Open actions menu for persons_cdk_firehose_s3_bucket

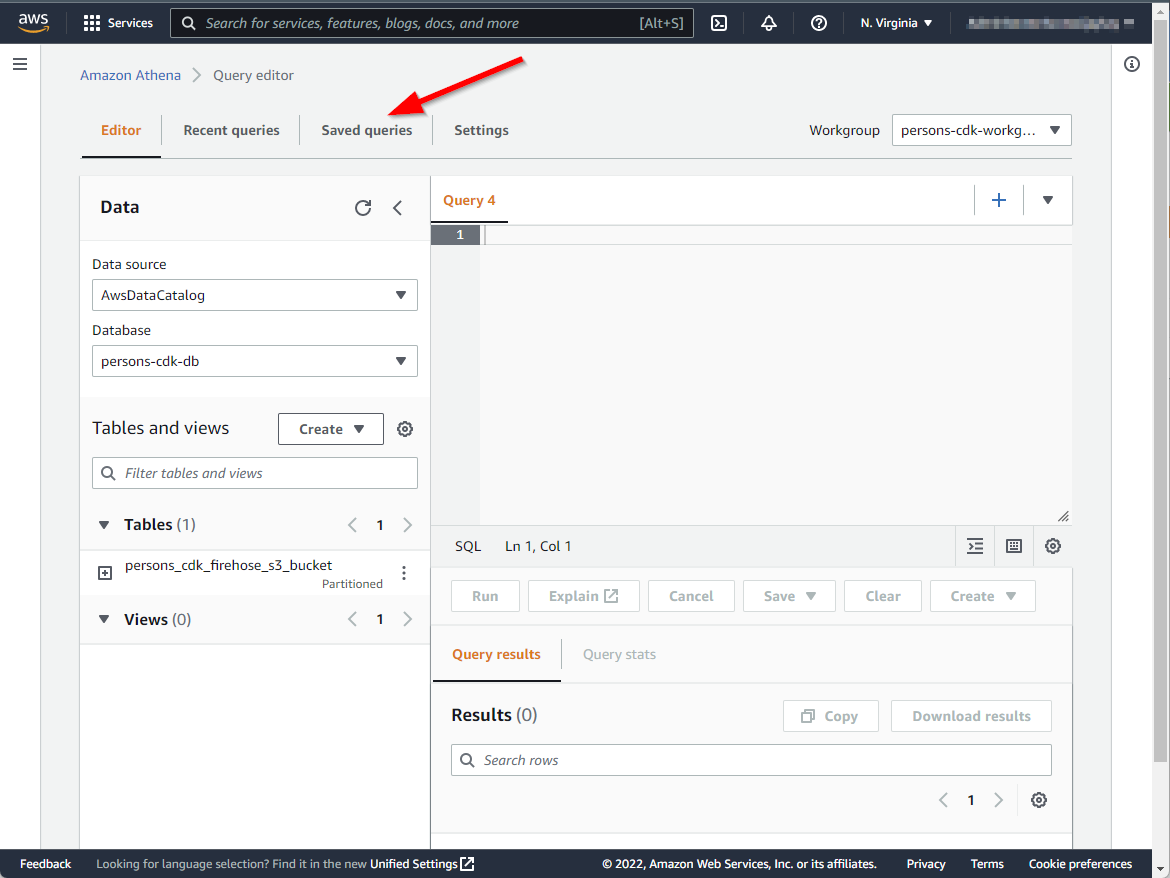click(x=404, y=573)
